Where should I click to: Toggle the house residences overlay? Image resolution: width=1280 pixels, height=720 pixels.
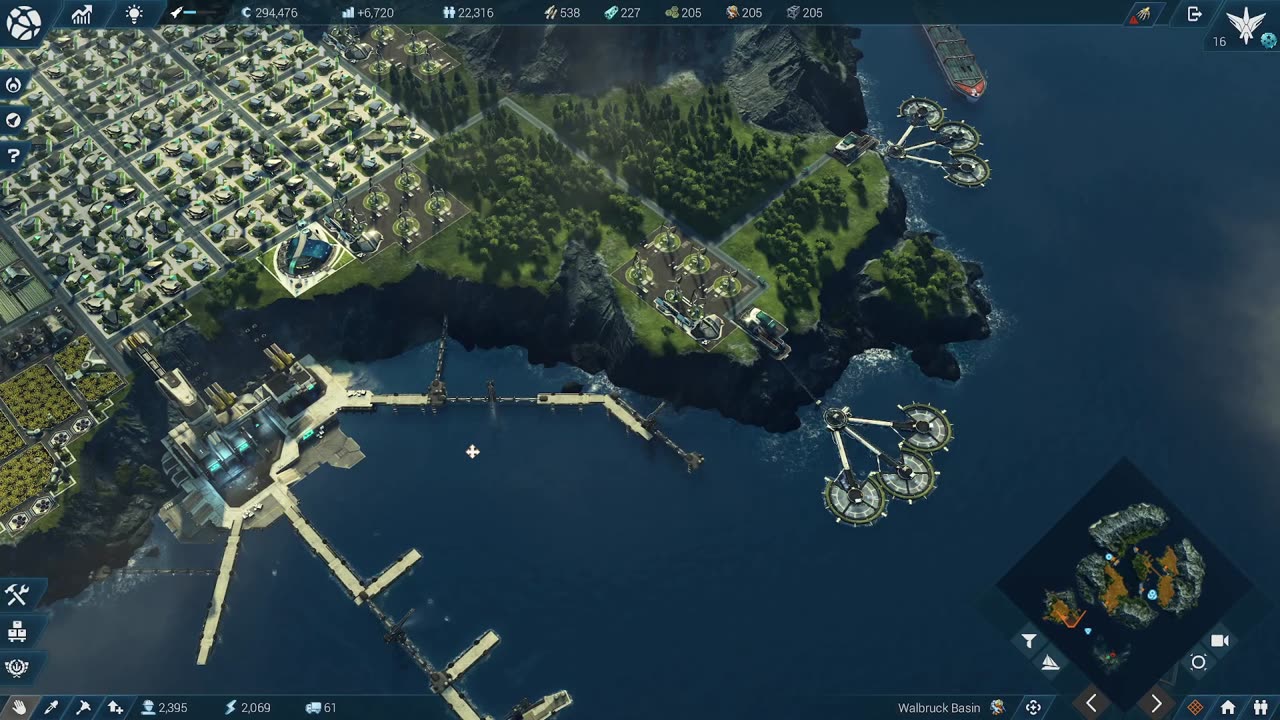pyautogui.click(x=1228, y=707)
